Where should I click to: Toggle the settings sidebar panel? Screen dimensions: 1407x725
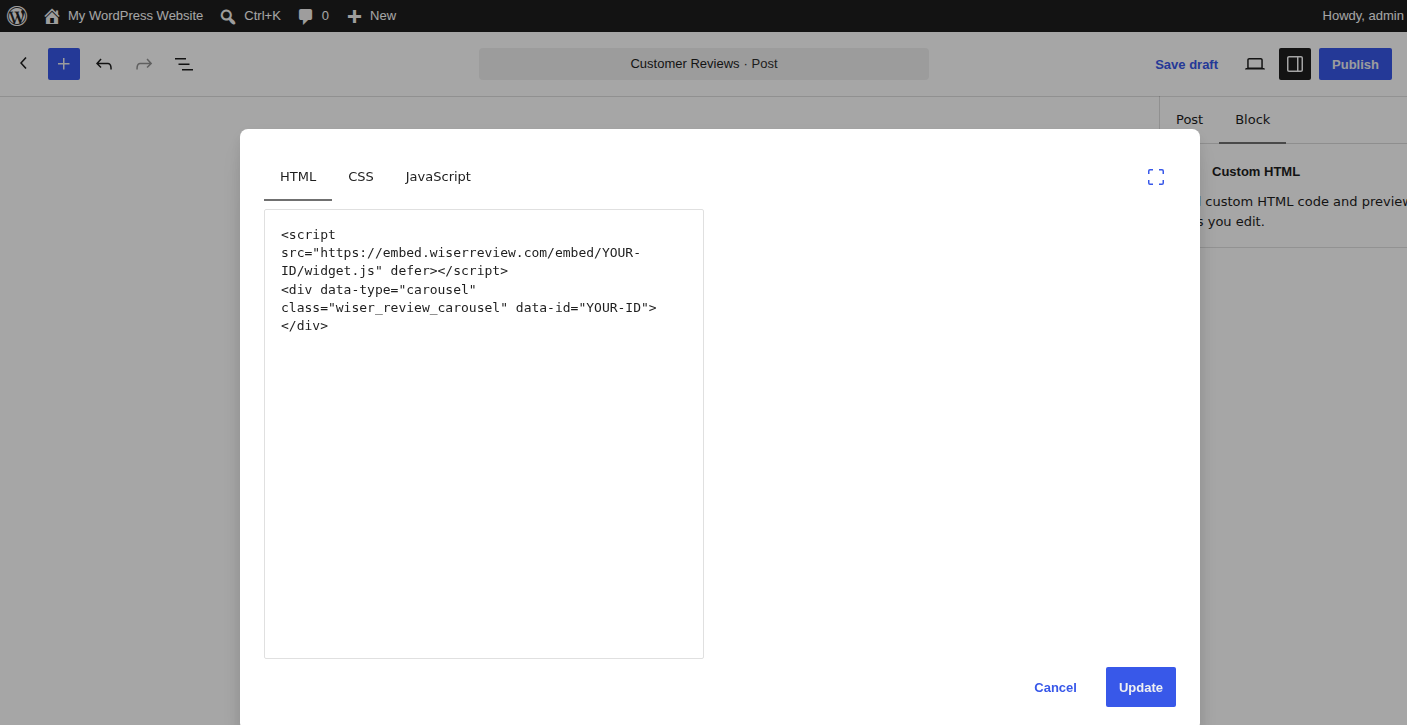point(1295,64)
